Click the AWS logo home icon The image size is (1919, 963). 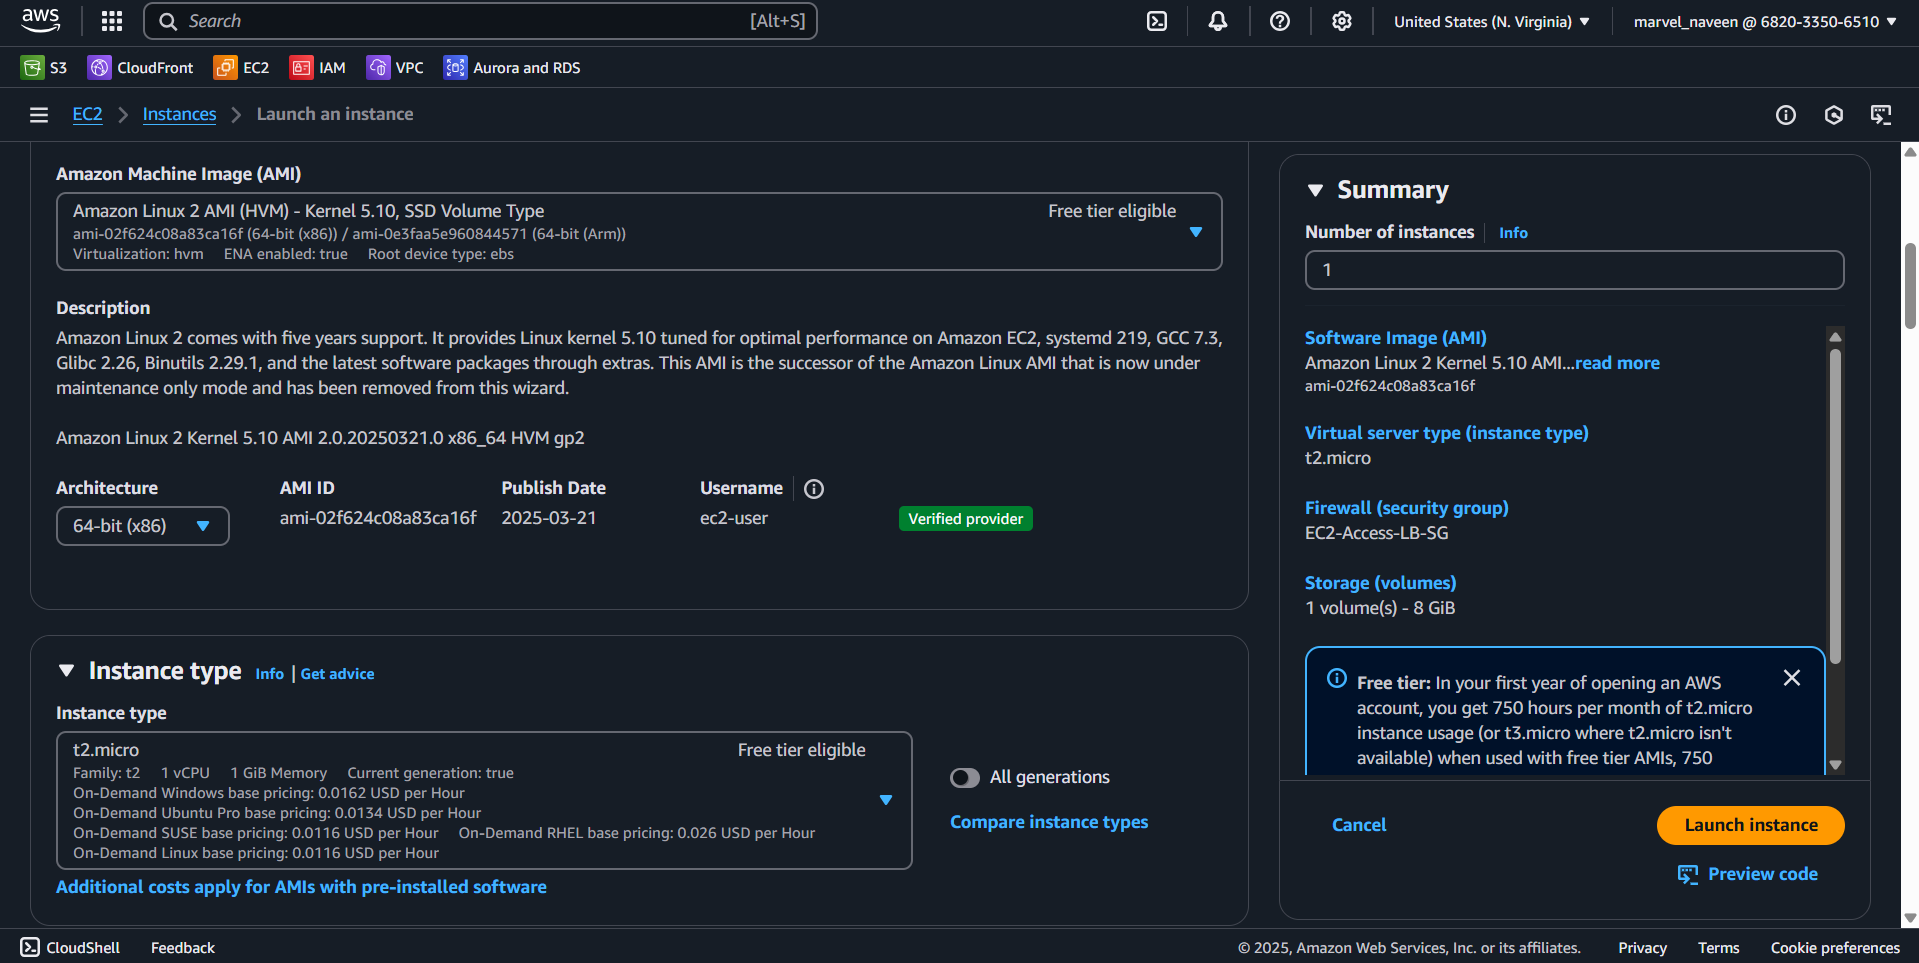pyautogui.click(x=41, y=21)
